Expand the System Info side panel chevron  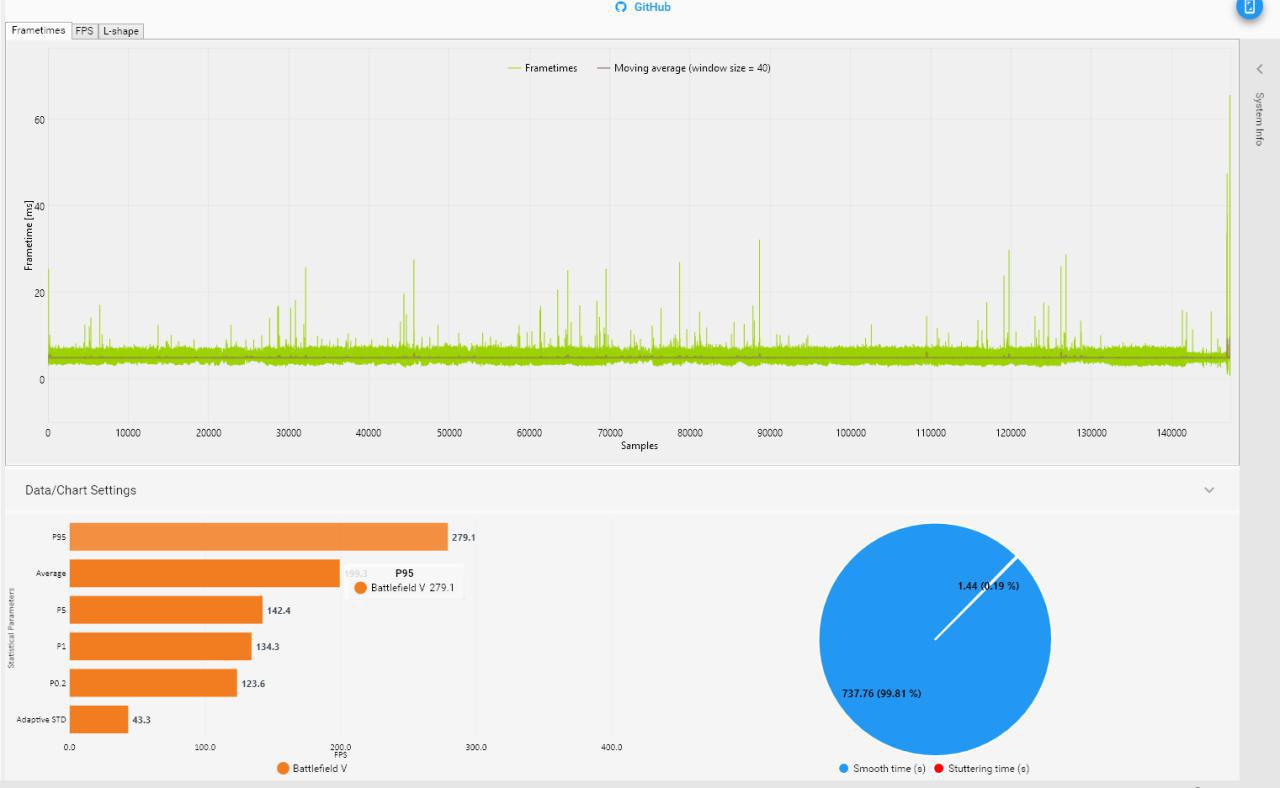coord(1259,69)
